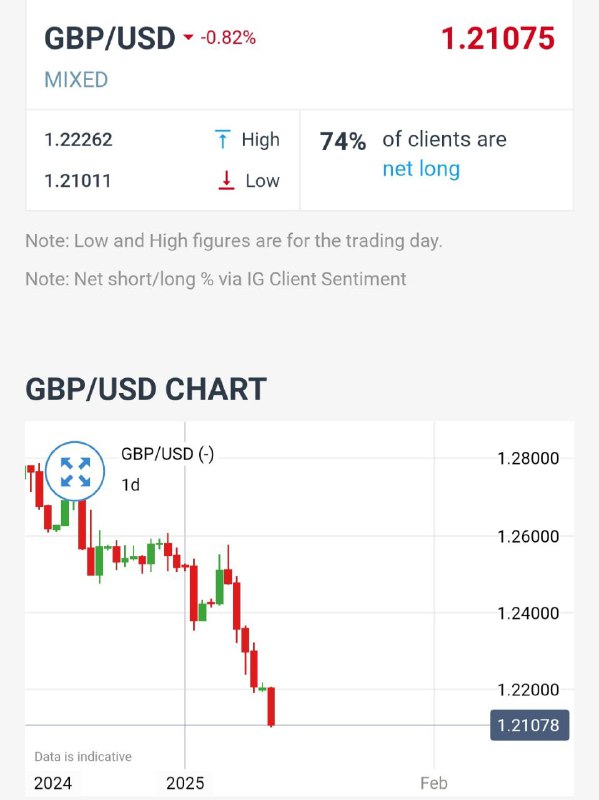This screenshot has width=599, height=800.
Task: Click the red down-arrow beside GBP/USD
Action: coord(188,37)
